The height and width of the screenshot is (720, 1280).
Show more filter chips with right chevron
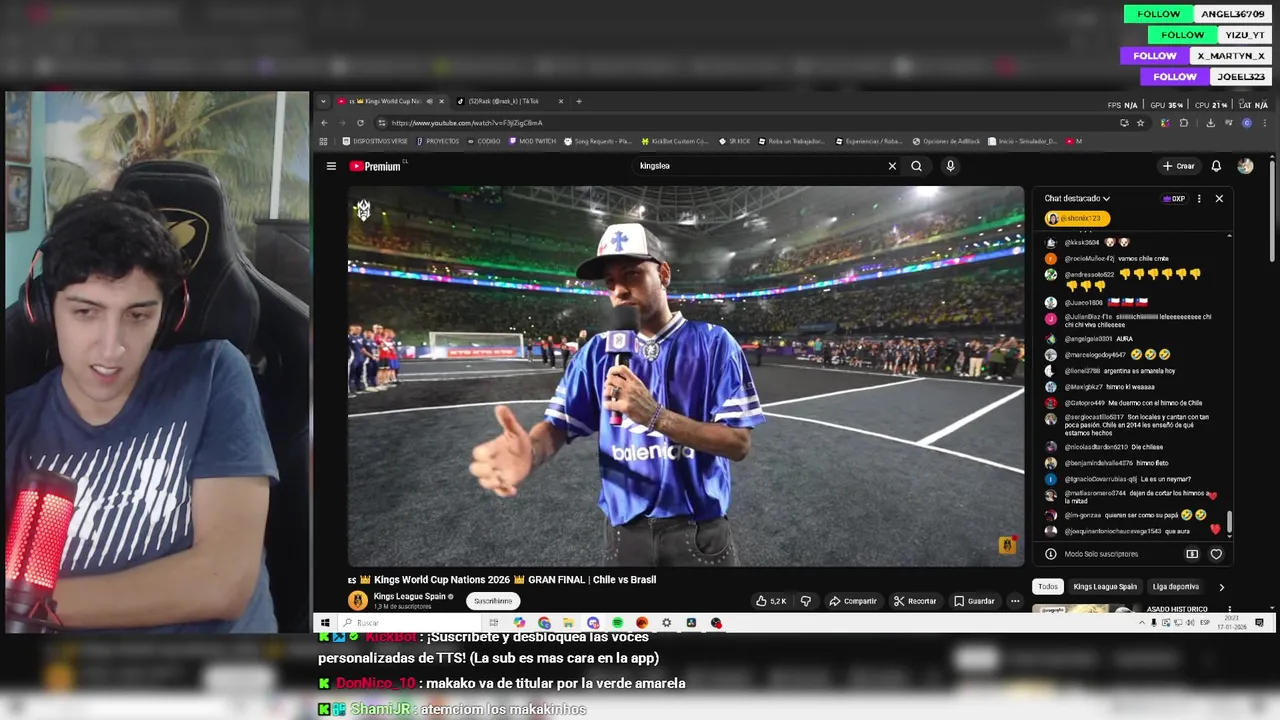click(1221, 587)
